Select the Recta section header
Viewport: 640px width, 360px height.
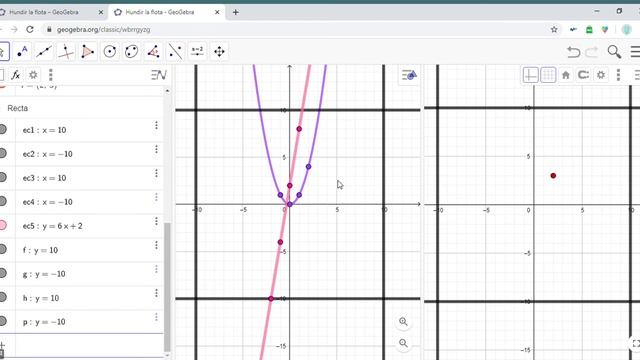pyautogui.click(x=18, y=108)
